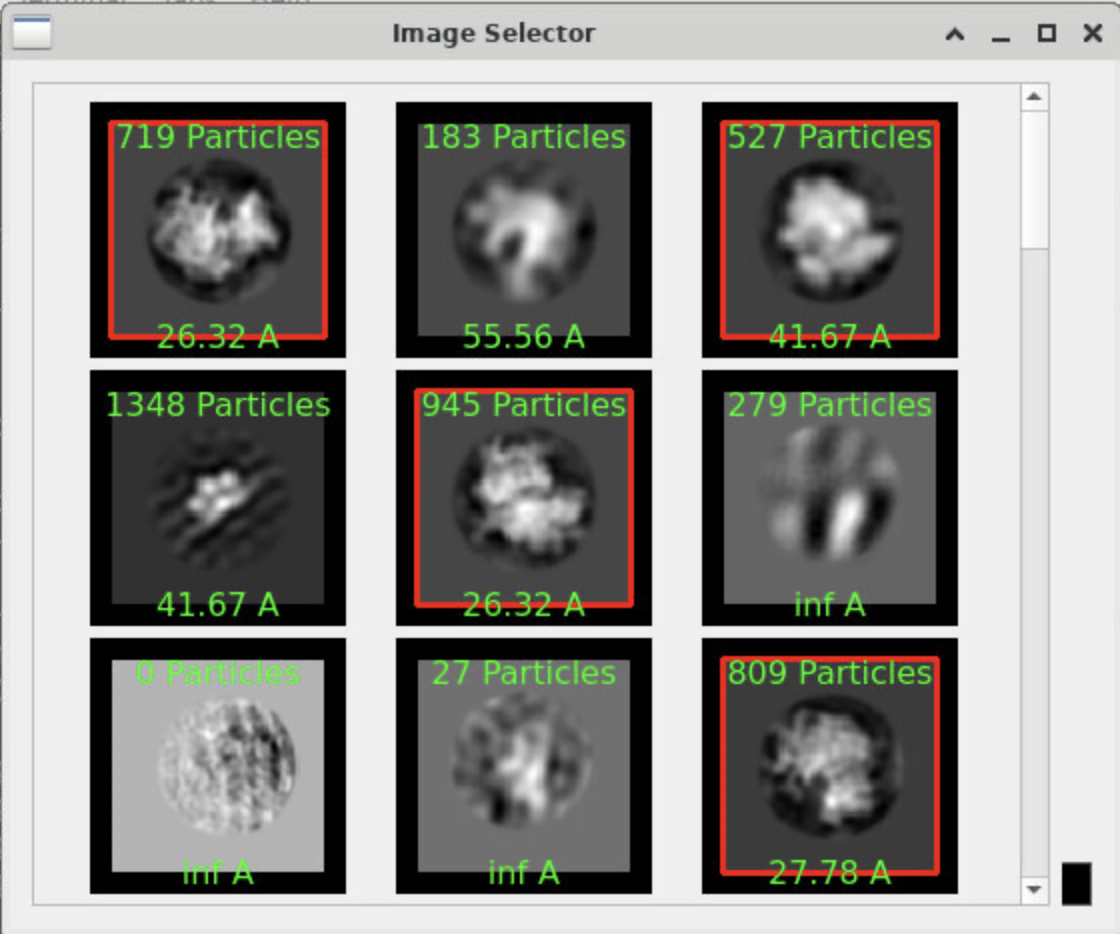
Task: Minimize the Image Selector window
Action: (x=1001, y=34)
